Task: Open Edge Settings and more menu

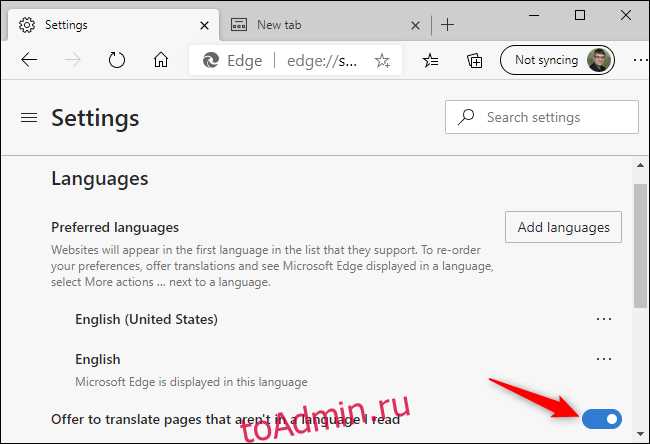Action: [641, 61]
